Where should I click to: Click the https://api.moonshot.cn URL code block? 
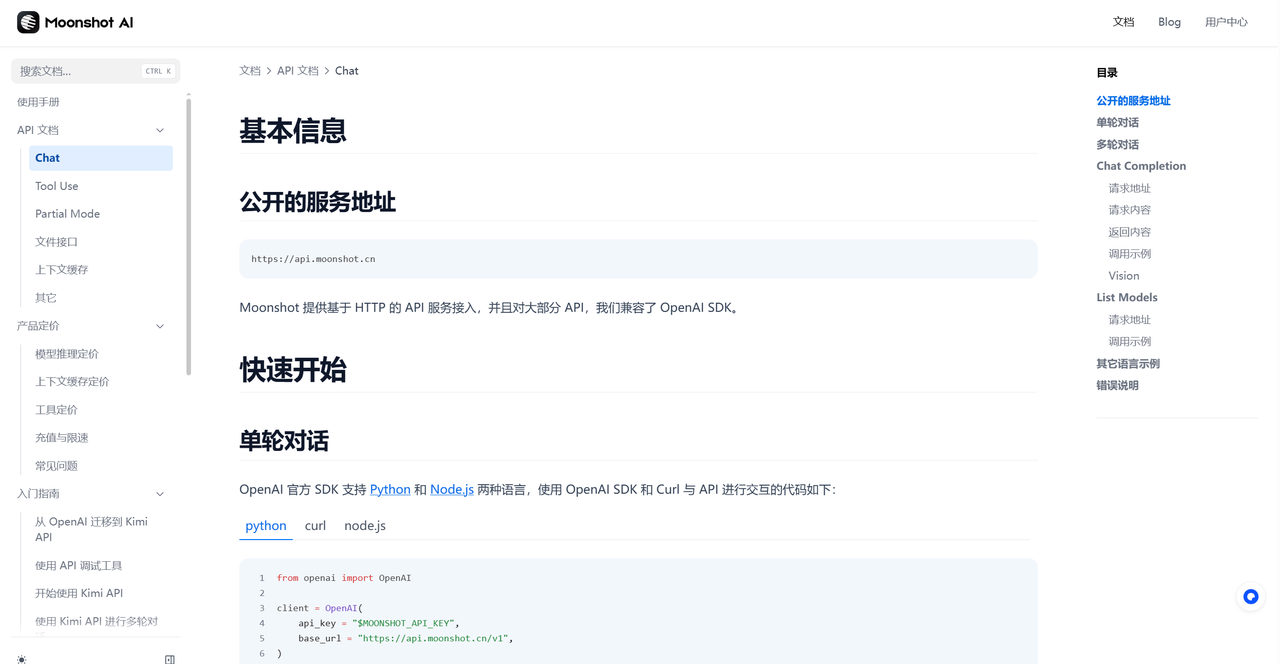[638, 259]
